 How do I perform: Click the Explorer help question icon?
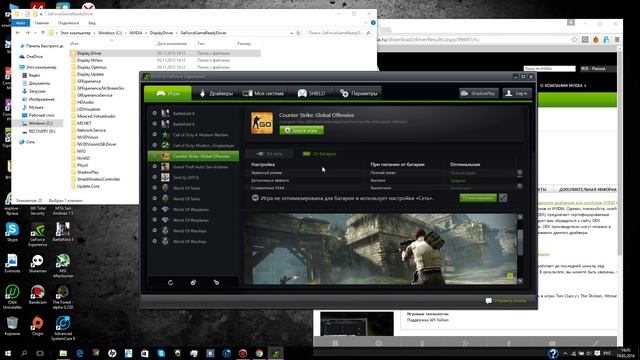click(x=373, y=23)
